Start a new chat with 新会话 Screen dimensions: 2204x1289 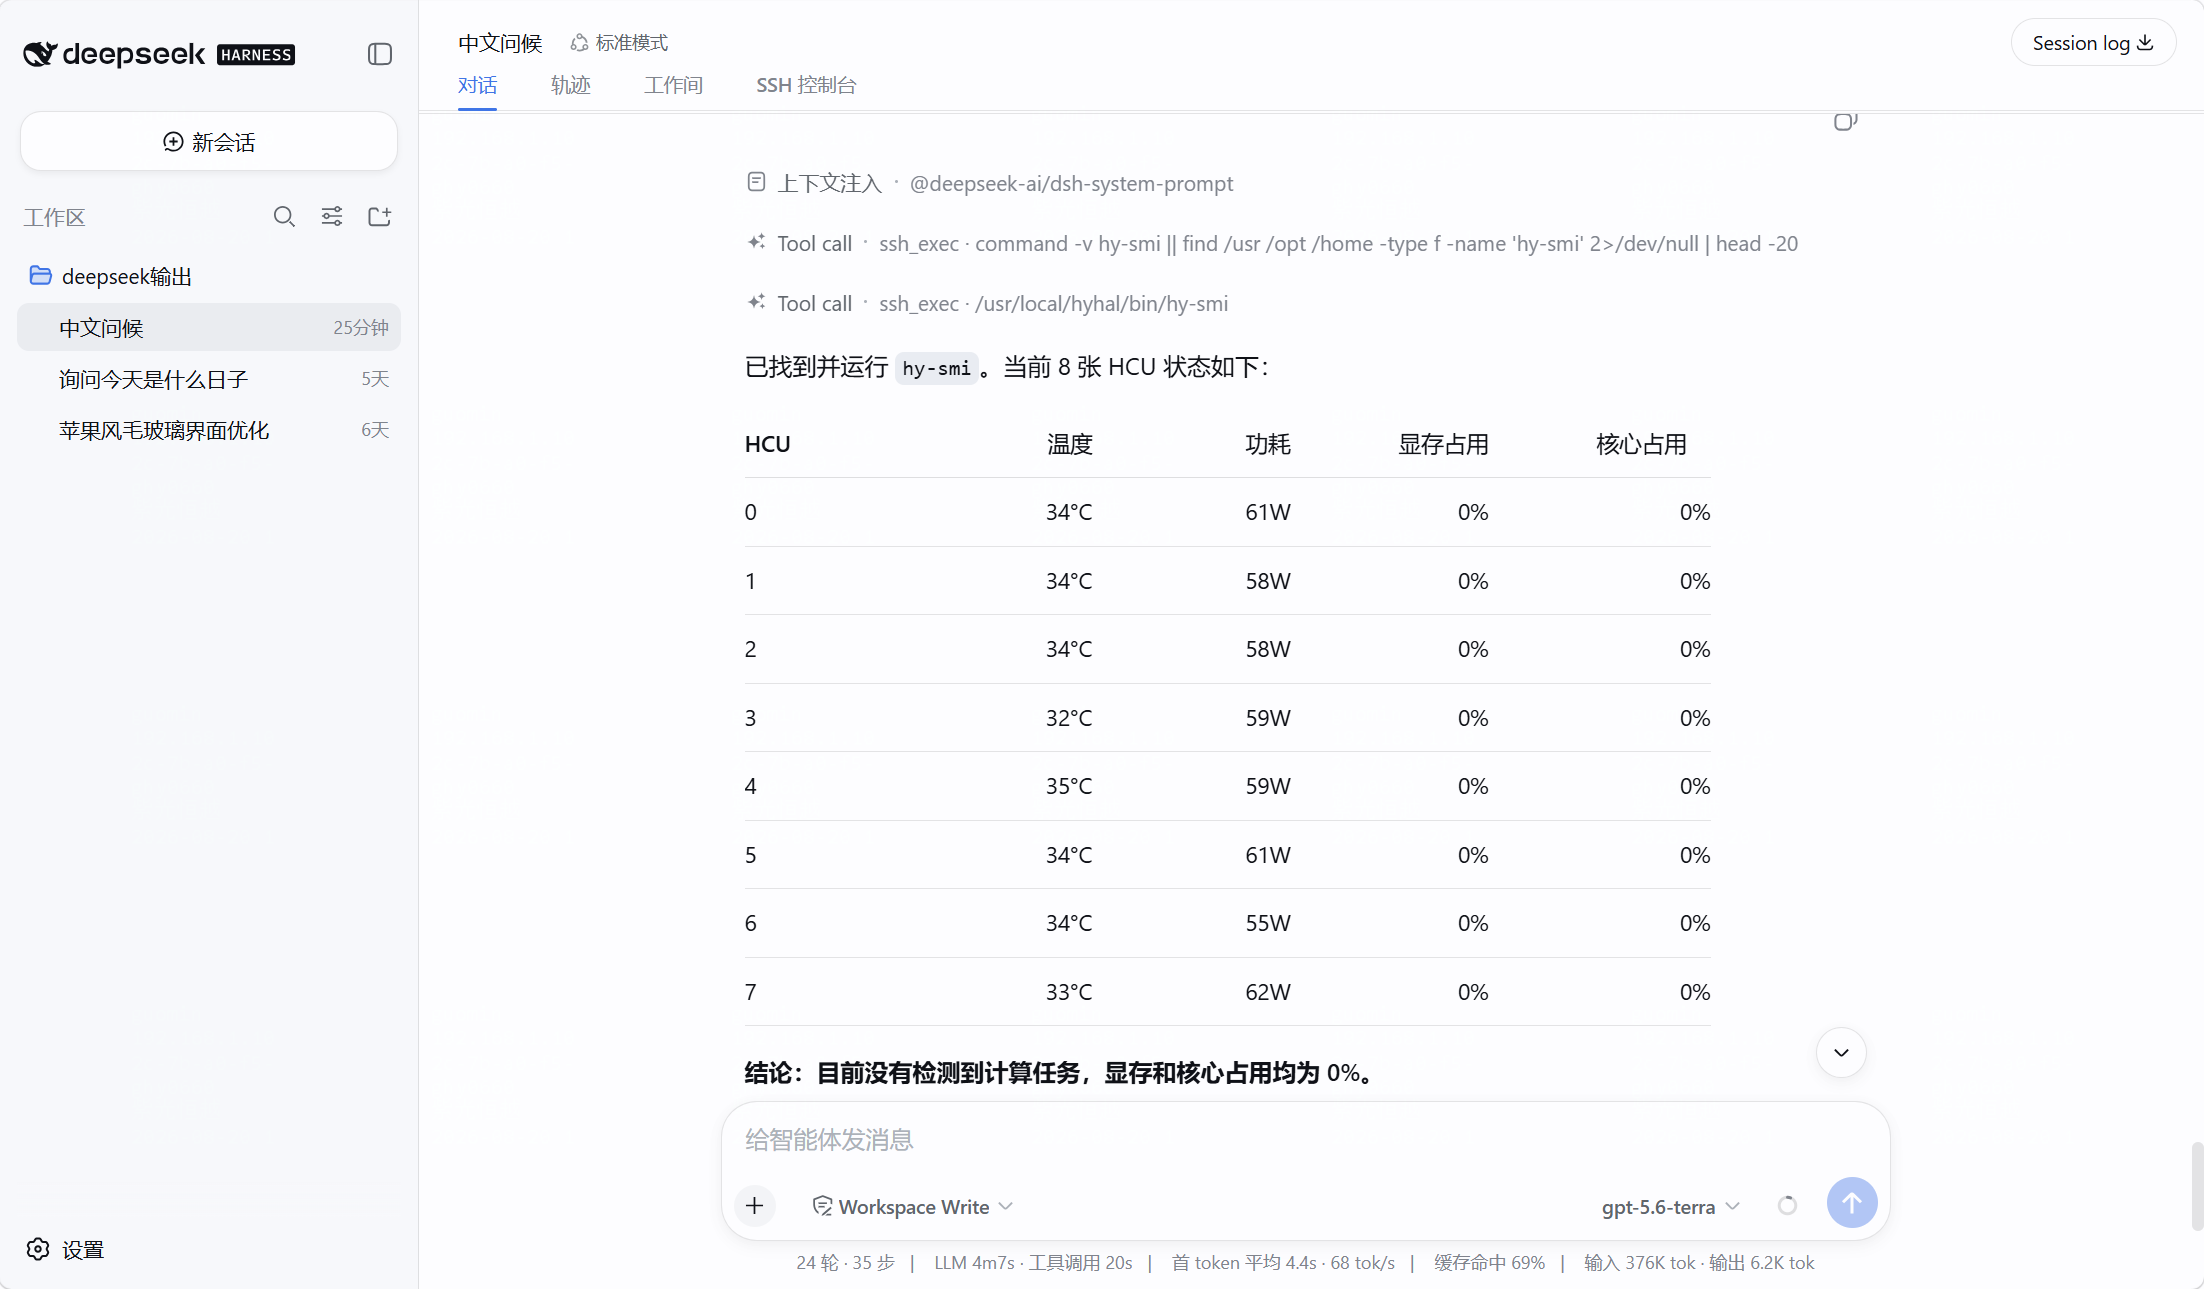click(x=209, y=142)
